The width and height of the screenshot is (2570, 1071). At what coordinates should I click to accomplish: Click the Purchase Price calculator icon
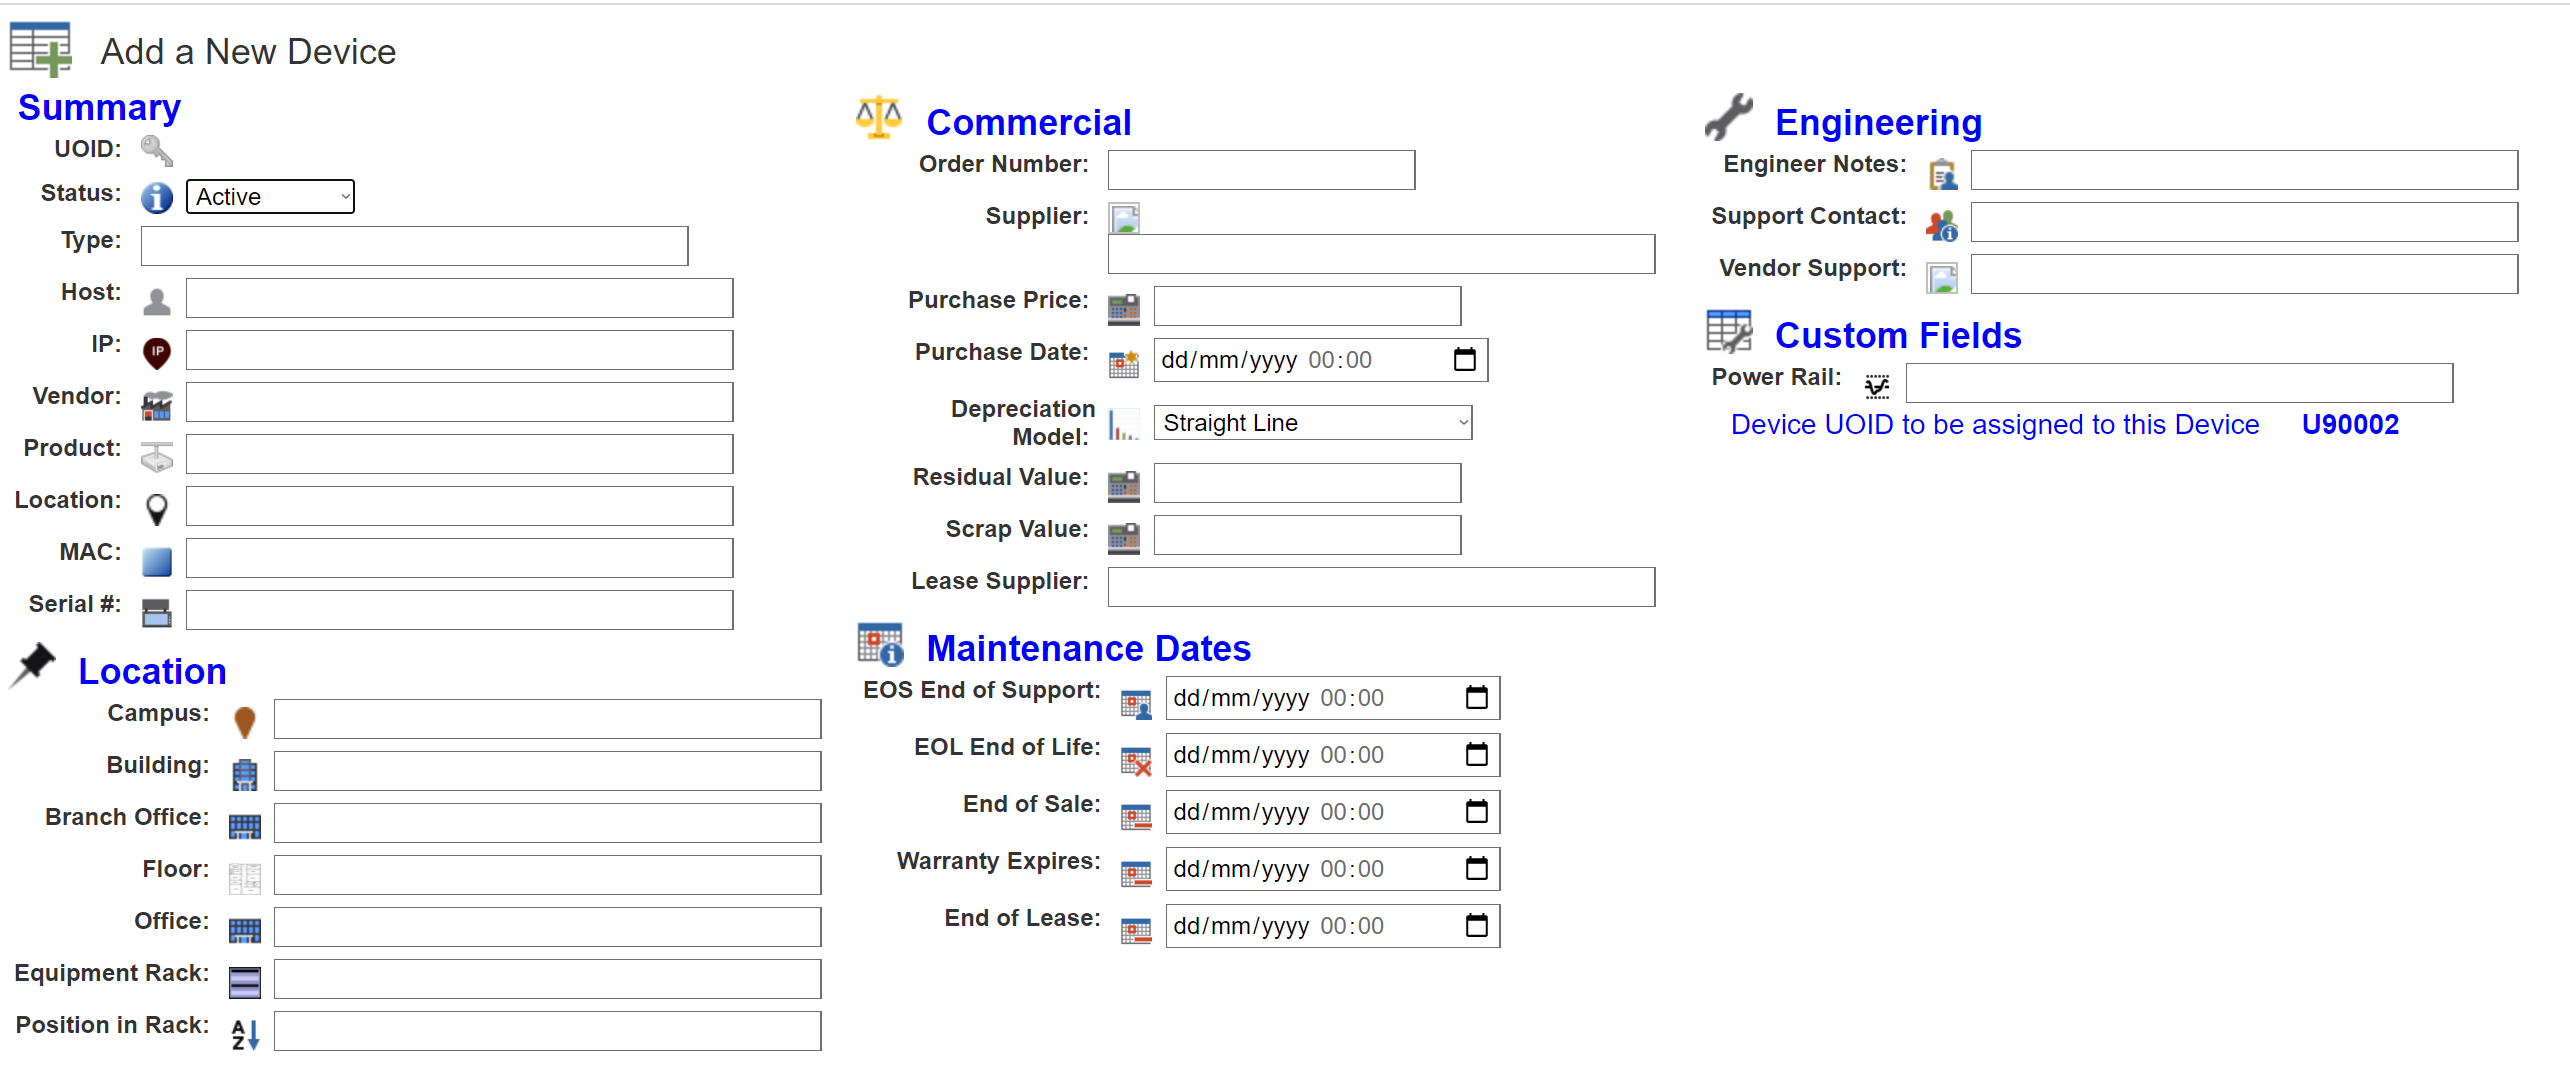click(1124, 309)
